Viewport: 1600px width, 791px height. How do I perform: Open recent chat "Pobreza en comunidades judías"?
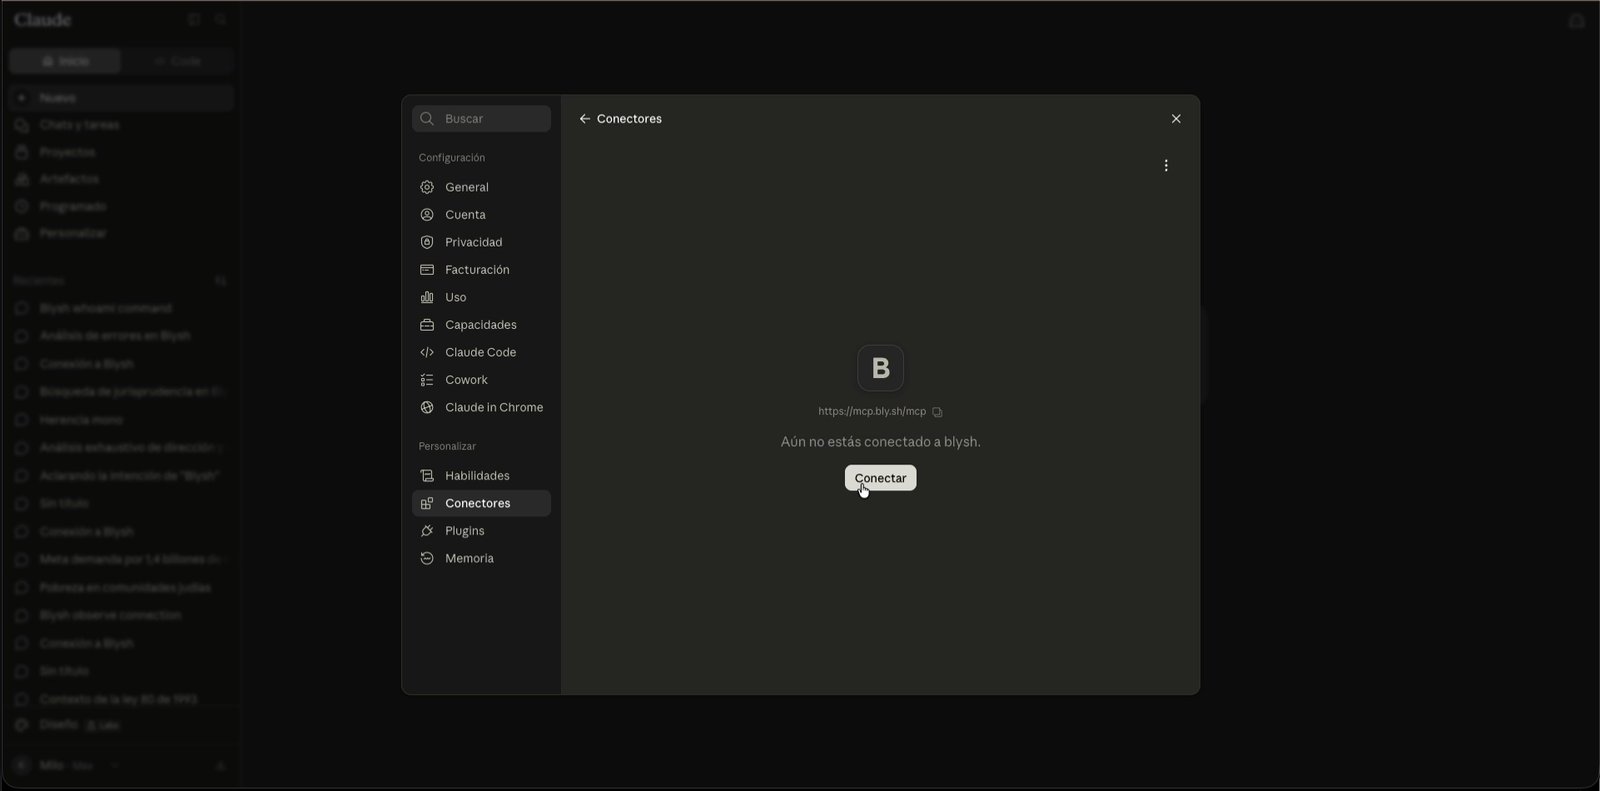[121, 588]
